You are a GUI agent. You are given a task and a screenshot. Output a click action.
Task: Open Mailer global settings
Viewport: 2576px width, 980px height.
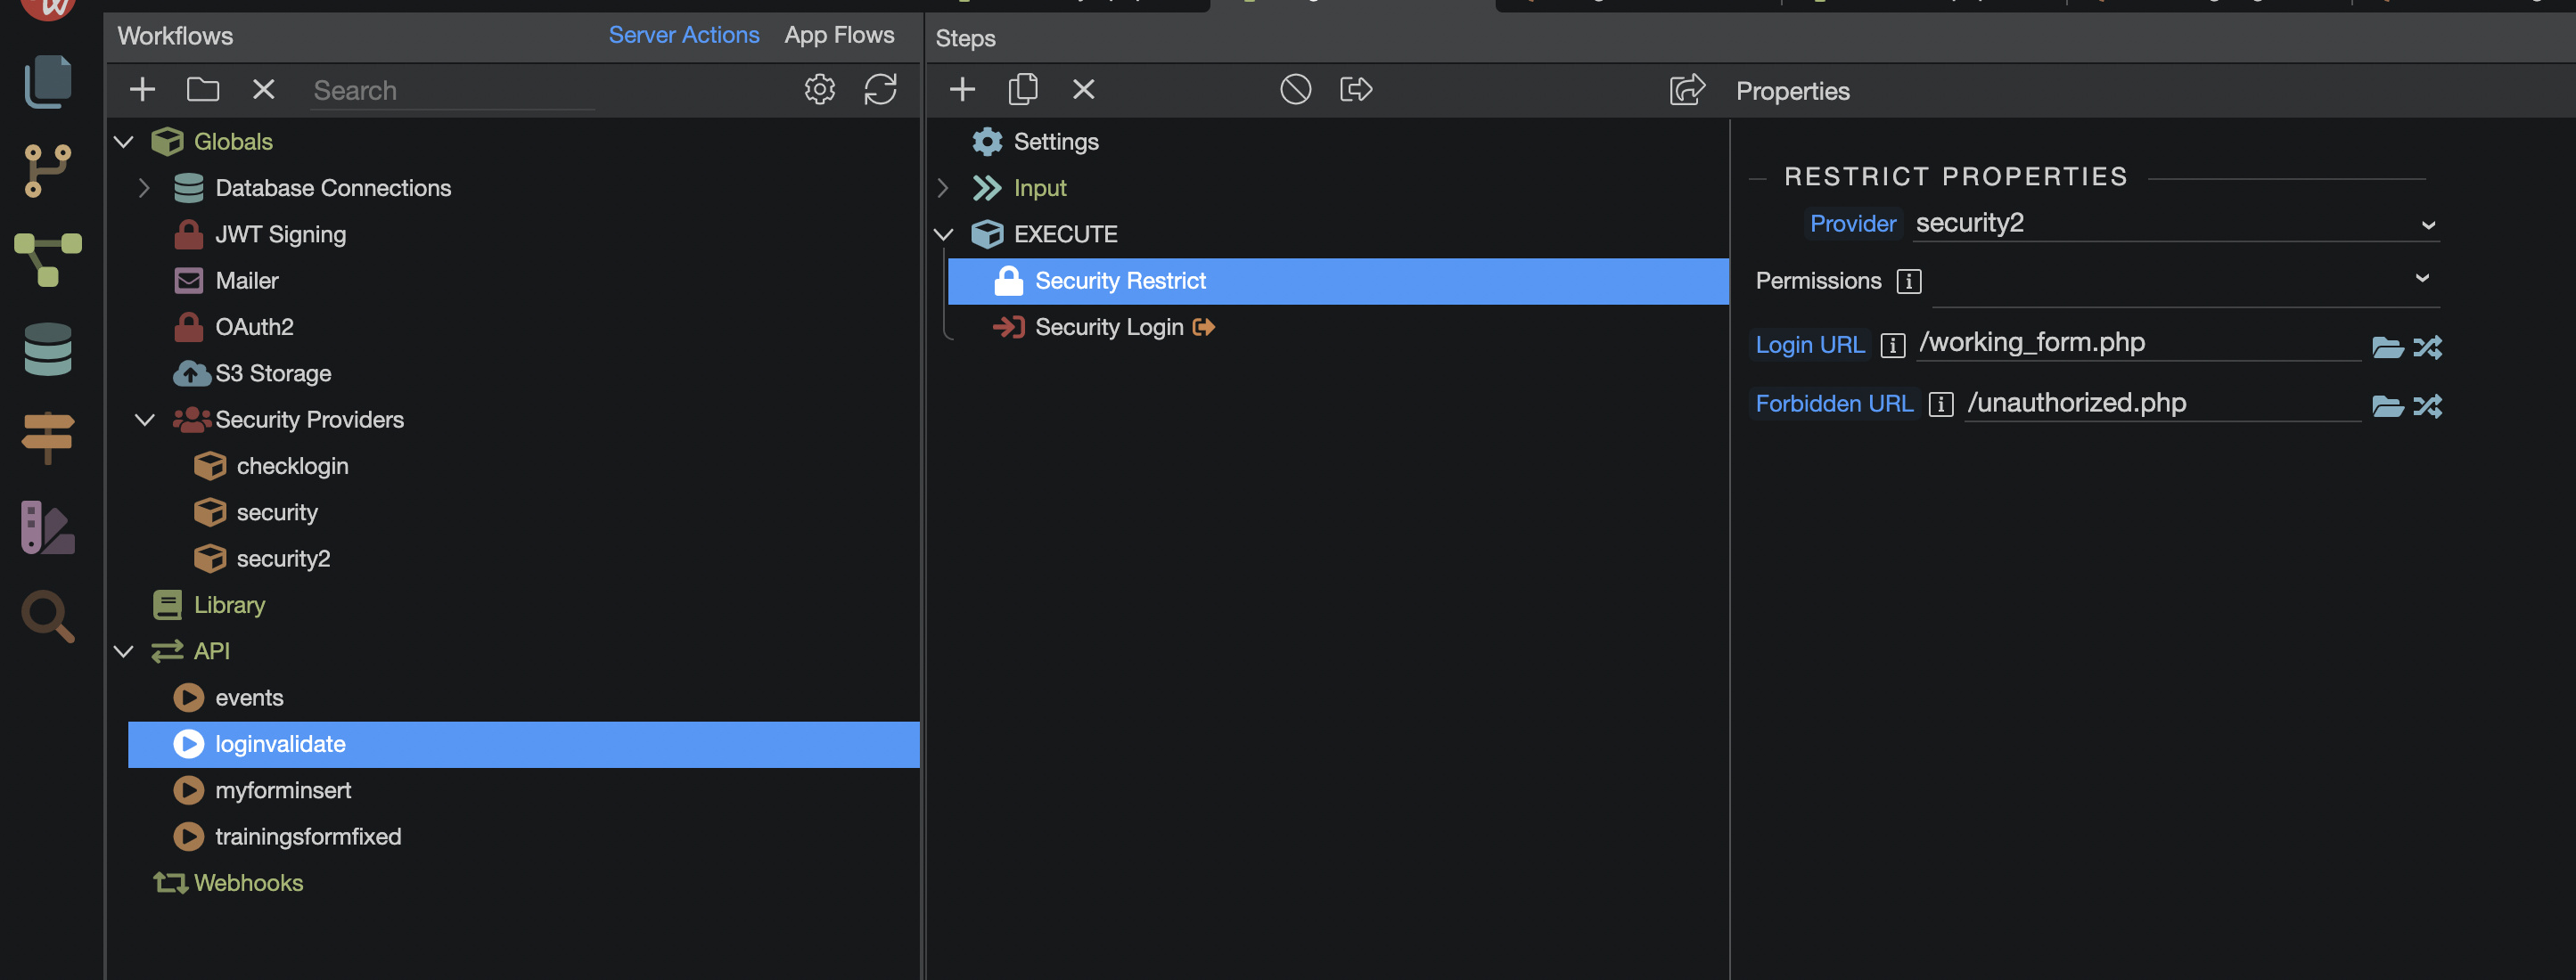coord(247,281)
